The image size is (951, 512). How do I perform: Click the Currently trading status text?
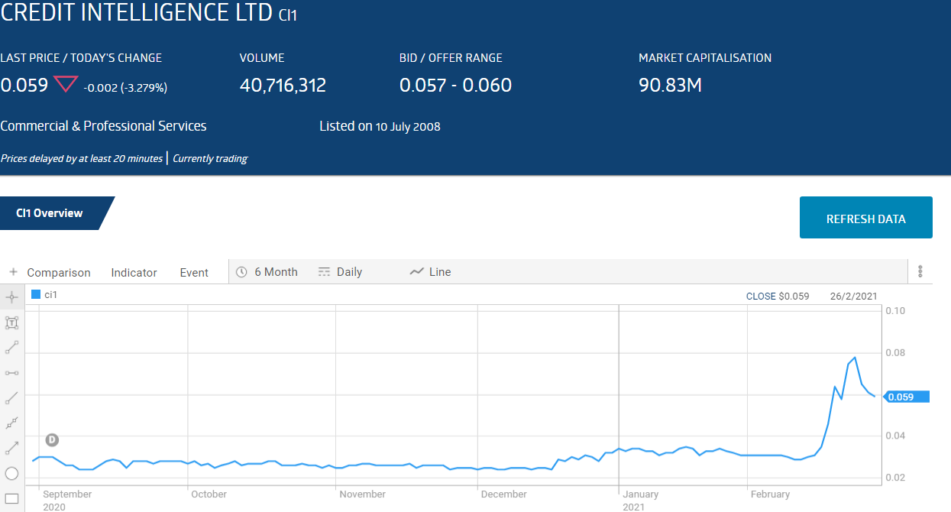click(x=210, y=158)
